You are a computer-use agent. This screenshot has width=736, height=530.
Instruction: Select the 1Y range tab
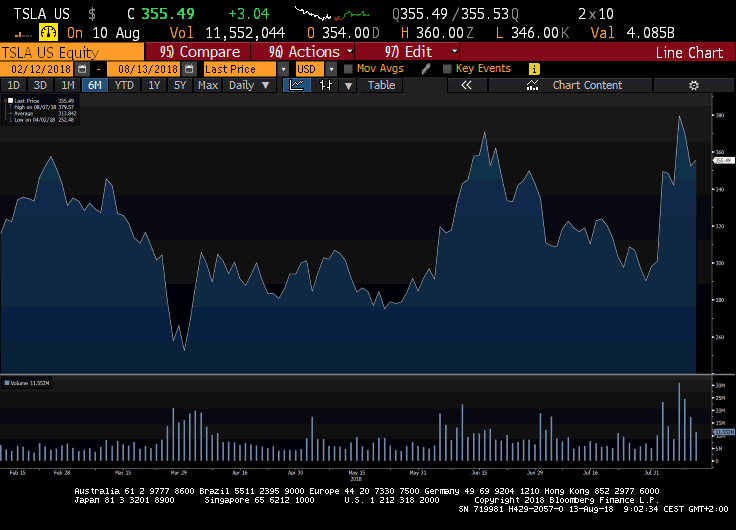154,85
